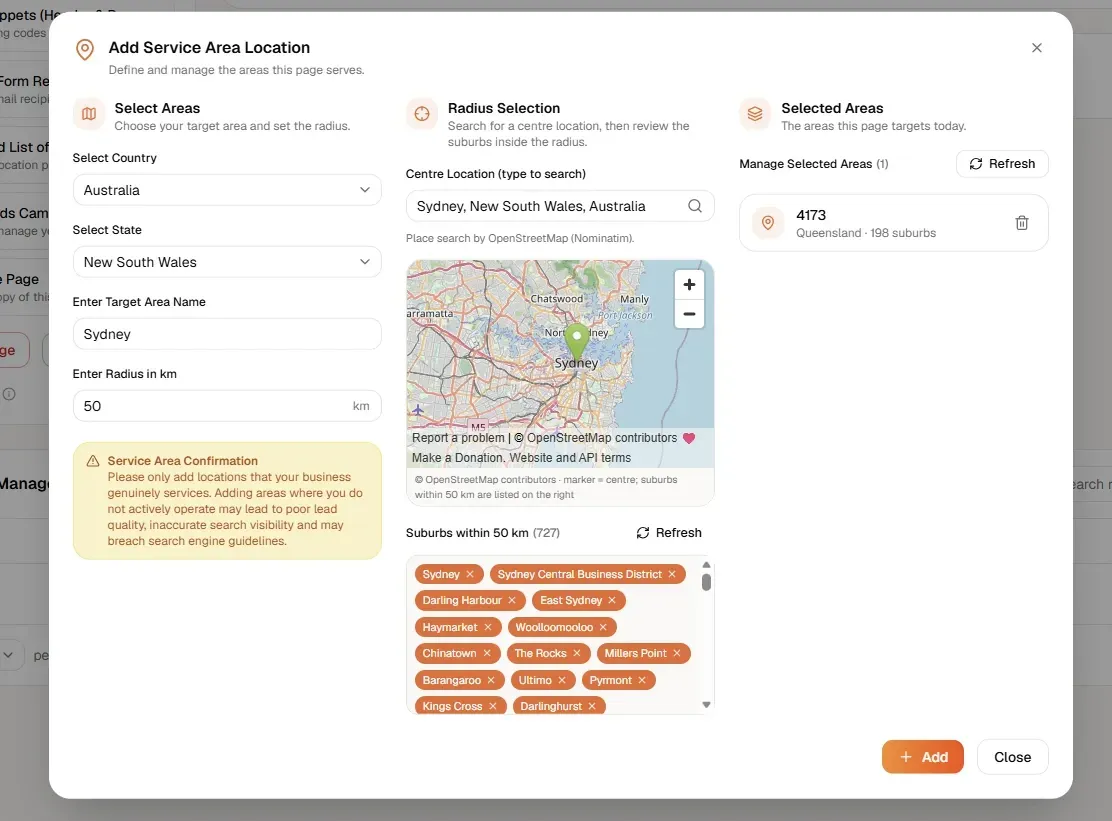
Task: Click the scroll up arrow of the suburbs list
Action: pyautogui.click(x=706, y=565)
